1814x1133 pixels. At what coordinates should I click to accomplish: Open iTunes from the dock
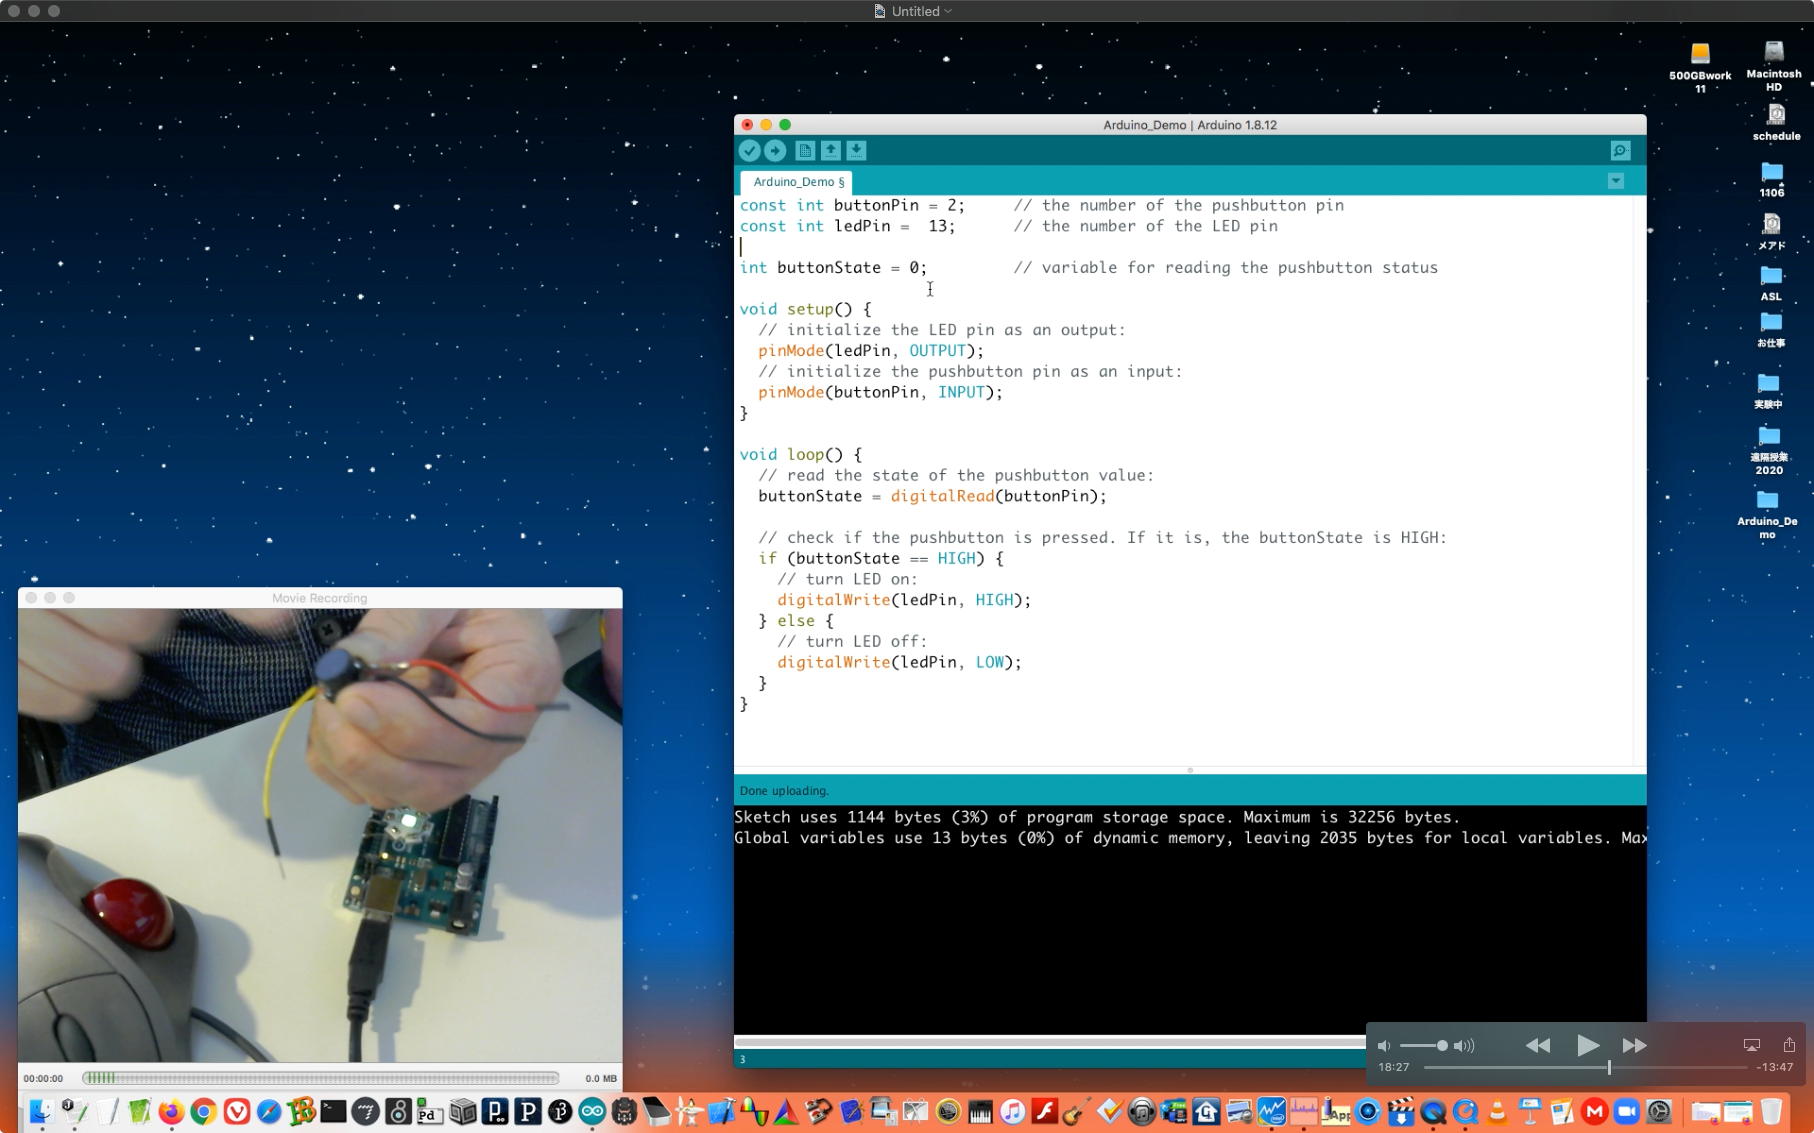click(1013, 1111)
